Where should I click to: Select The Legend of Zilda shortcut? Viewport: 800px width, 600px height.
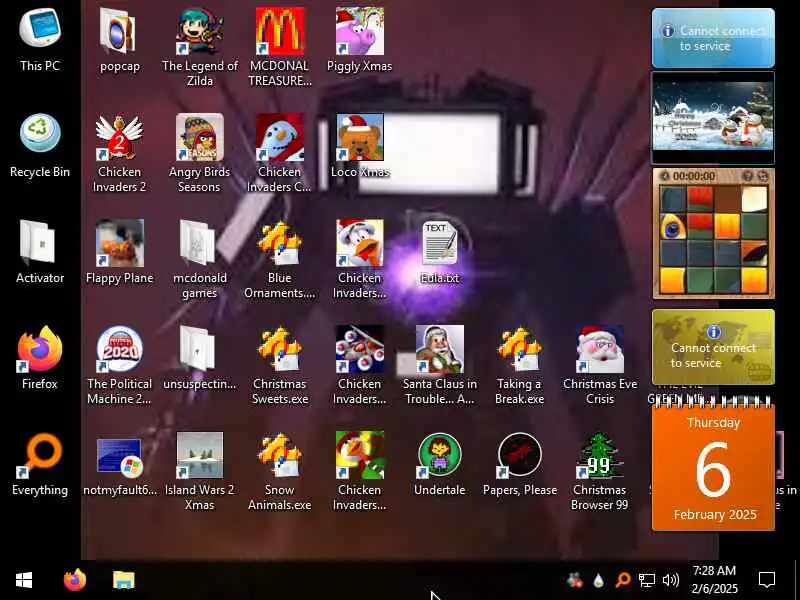199,47
